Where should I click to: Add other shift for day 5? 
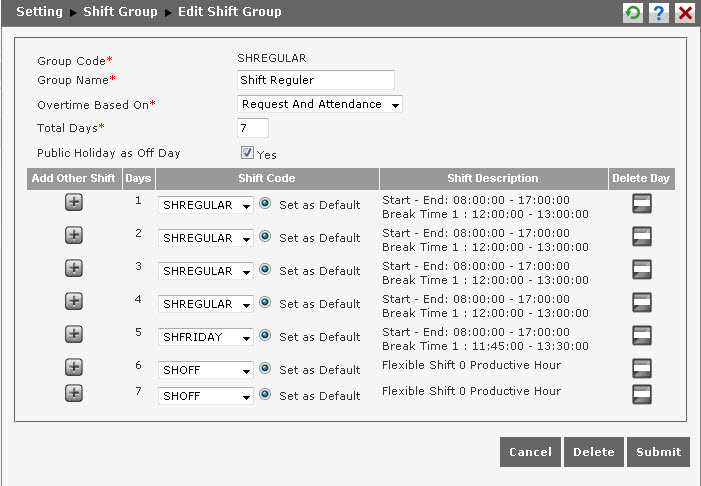click(74, 334)
